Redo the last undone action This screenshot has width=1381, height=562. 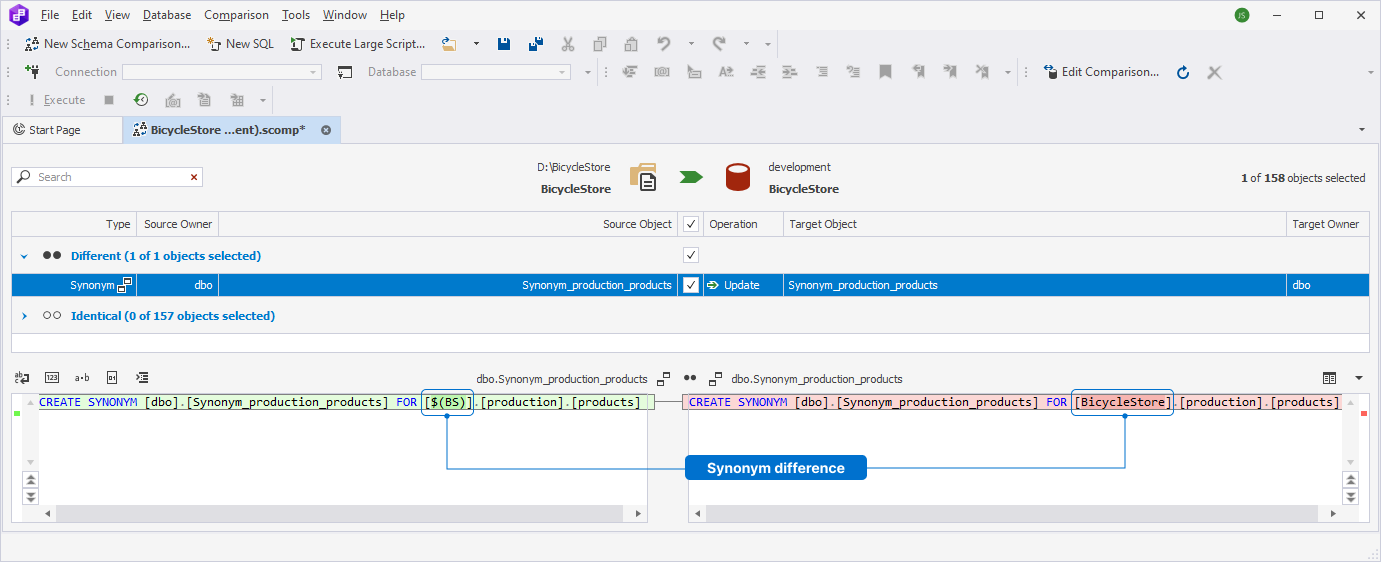[719, 44]
